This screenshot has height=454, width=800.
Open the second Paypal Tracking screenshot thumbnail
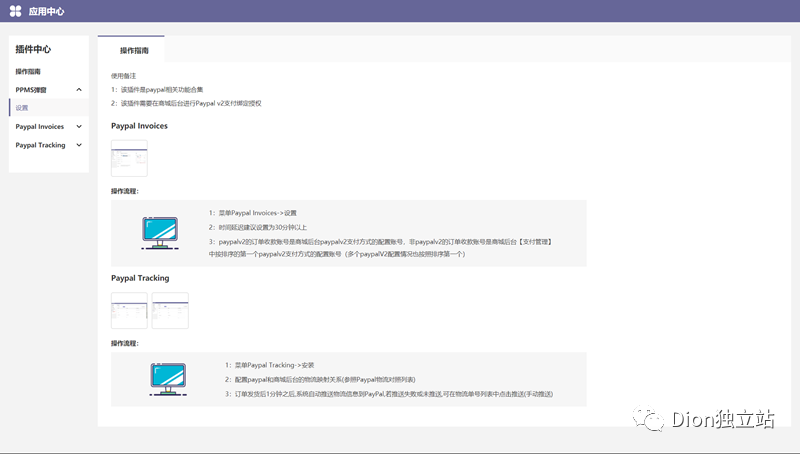[170, 310]
